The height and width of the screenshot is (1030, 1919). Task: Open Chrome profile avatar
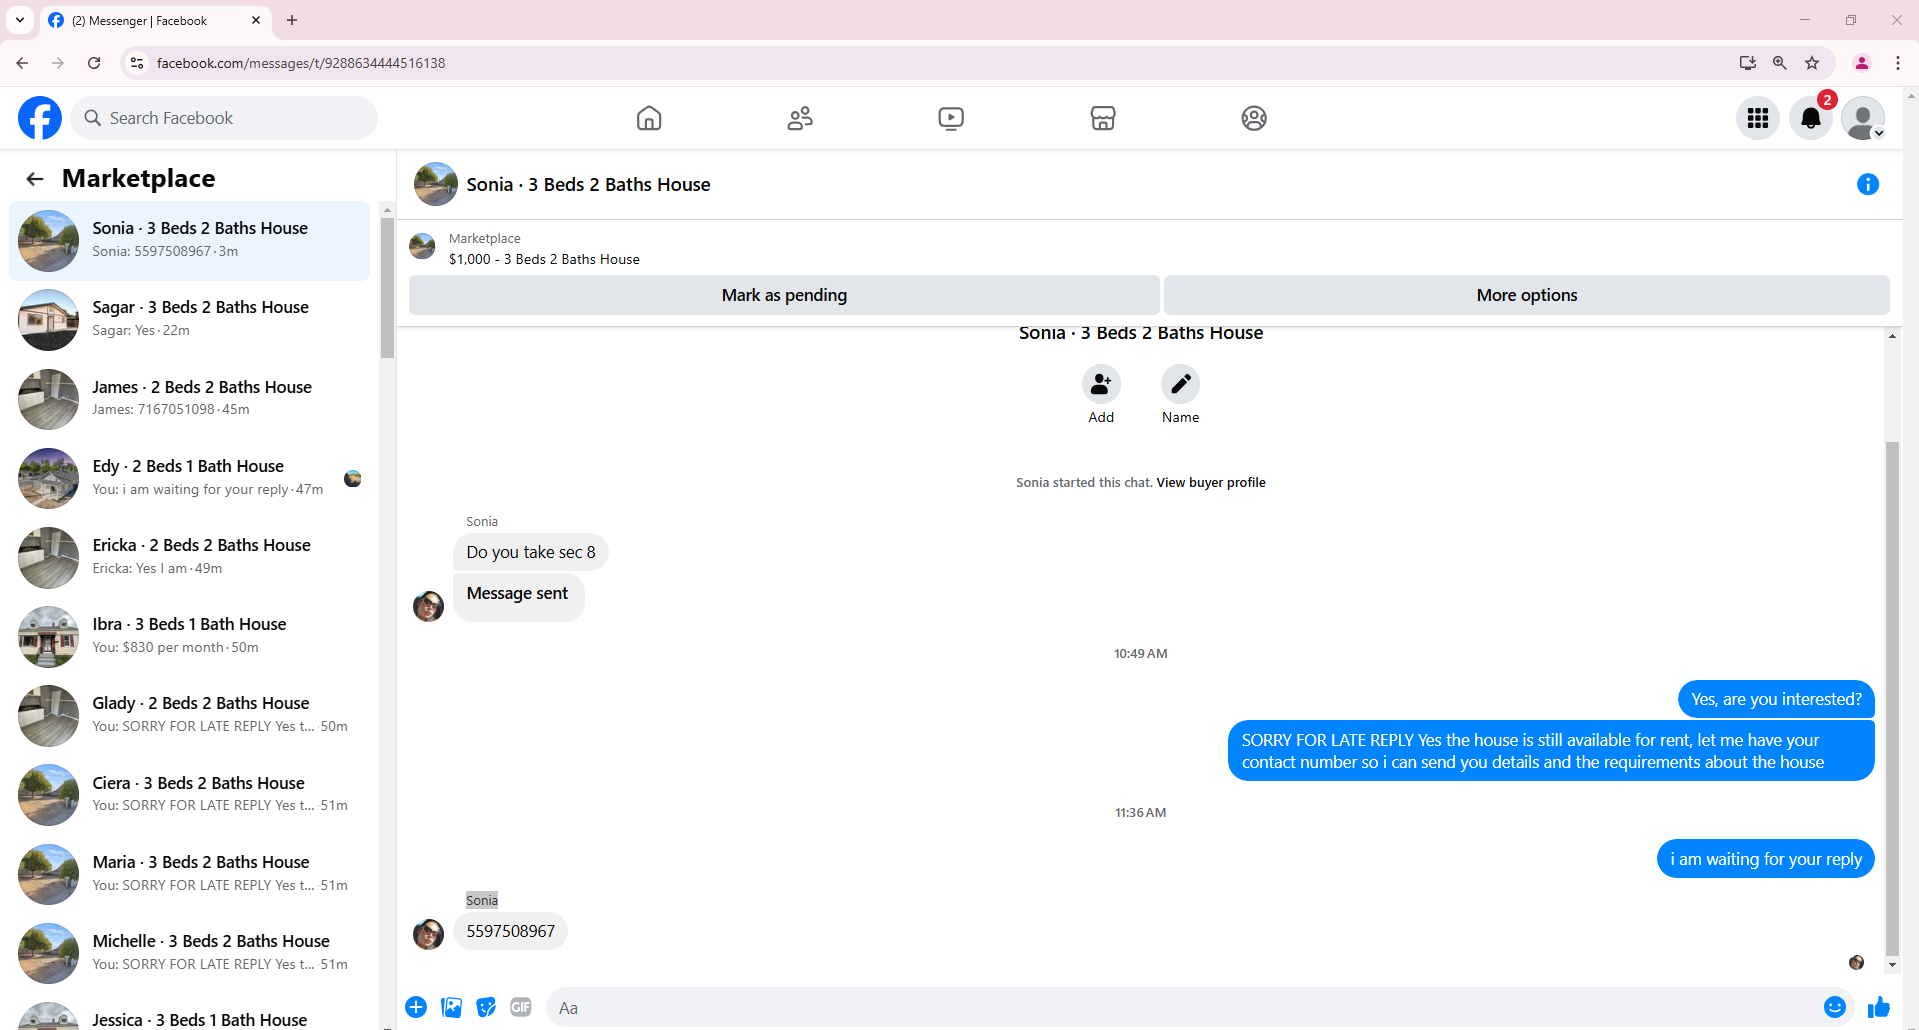pos(1862,63)
